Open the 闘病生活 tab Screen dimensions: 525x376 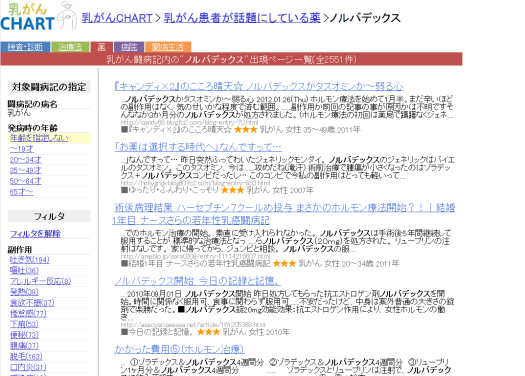(168, 47)
